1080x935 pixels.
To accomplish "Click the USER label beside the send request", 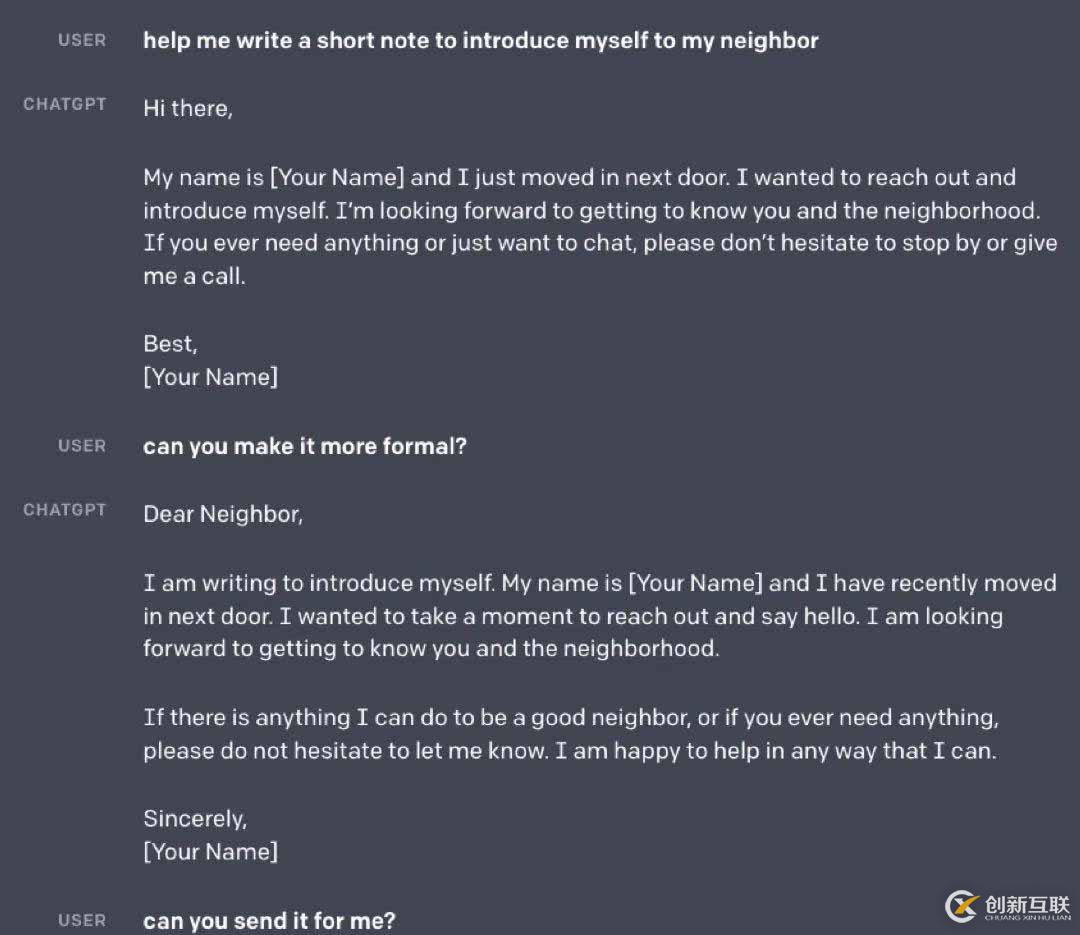I will pos(82,920).
